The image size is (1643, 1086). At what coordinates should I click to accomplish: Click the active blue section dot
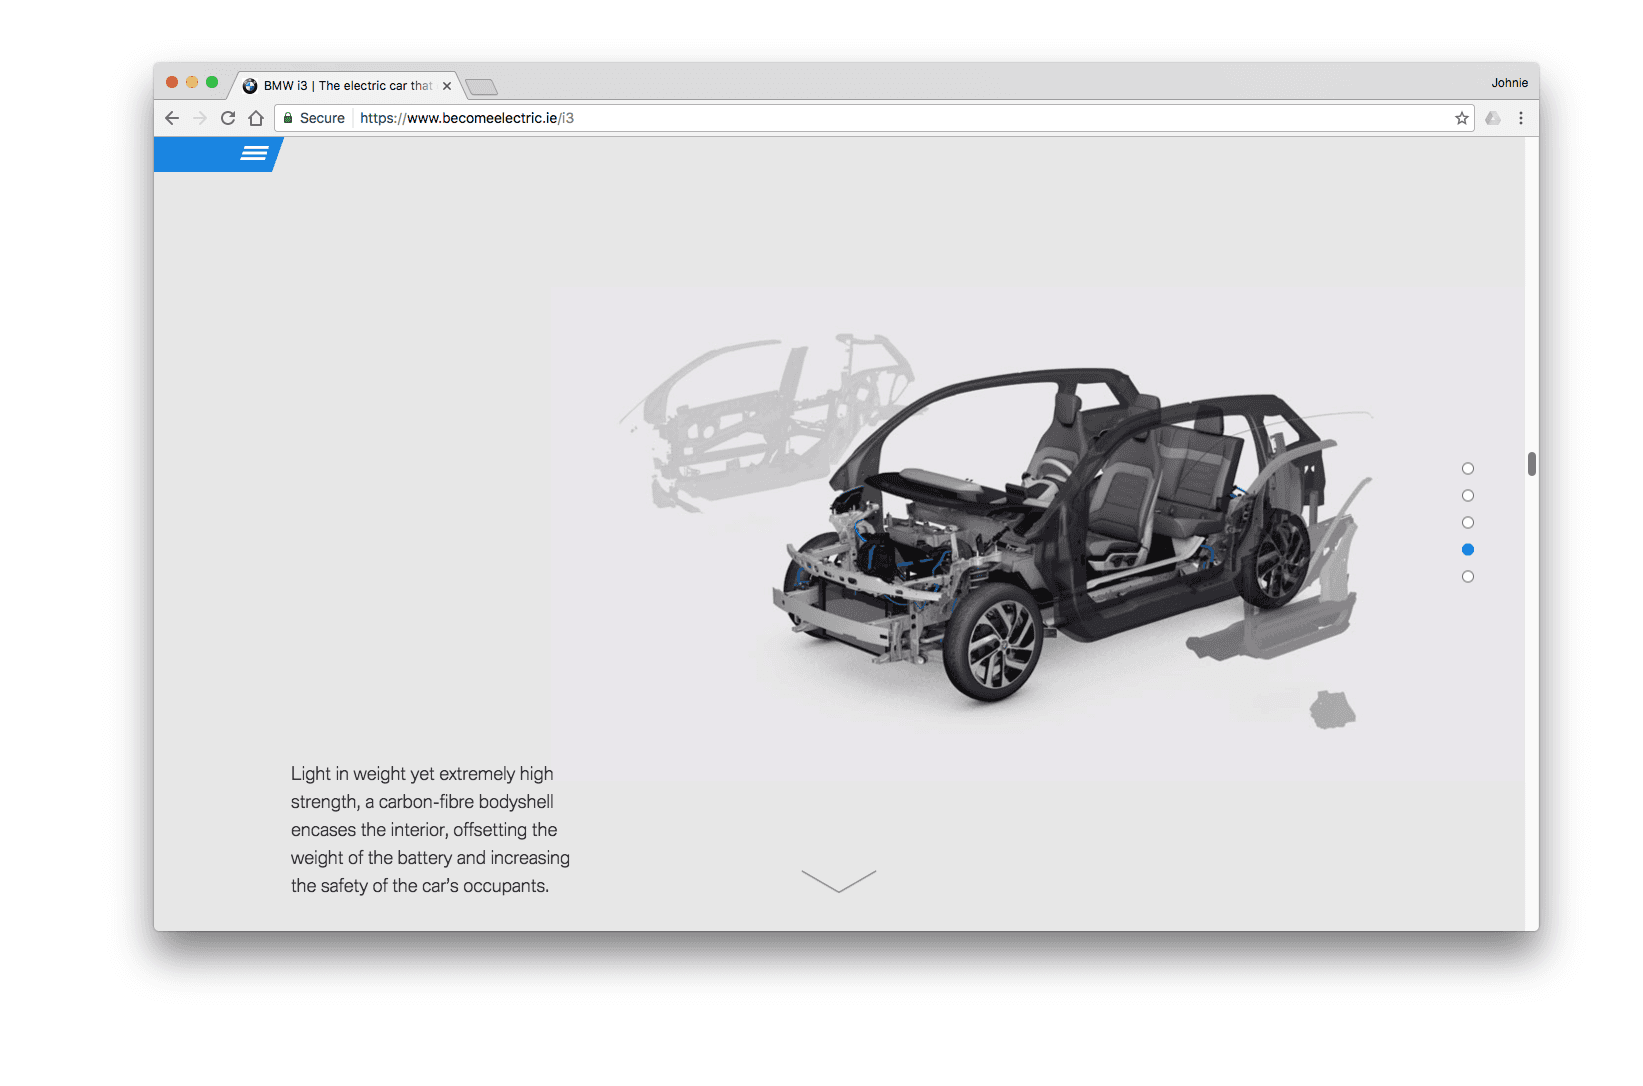pyautogui.click(x=1468, y=550)
